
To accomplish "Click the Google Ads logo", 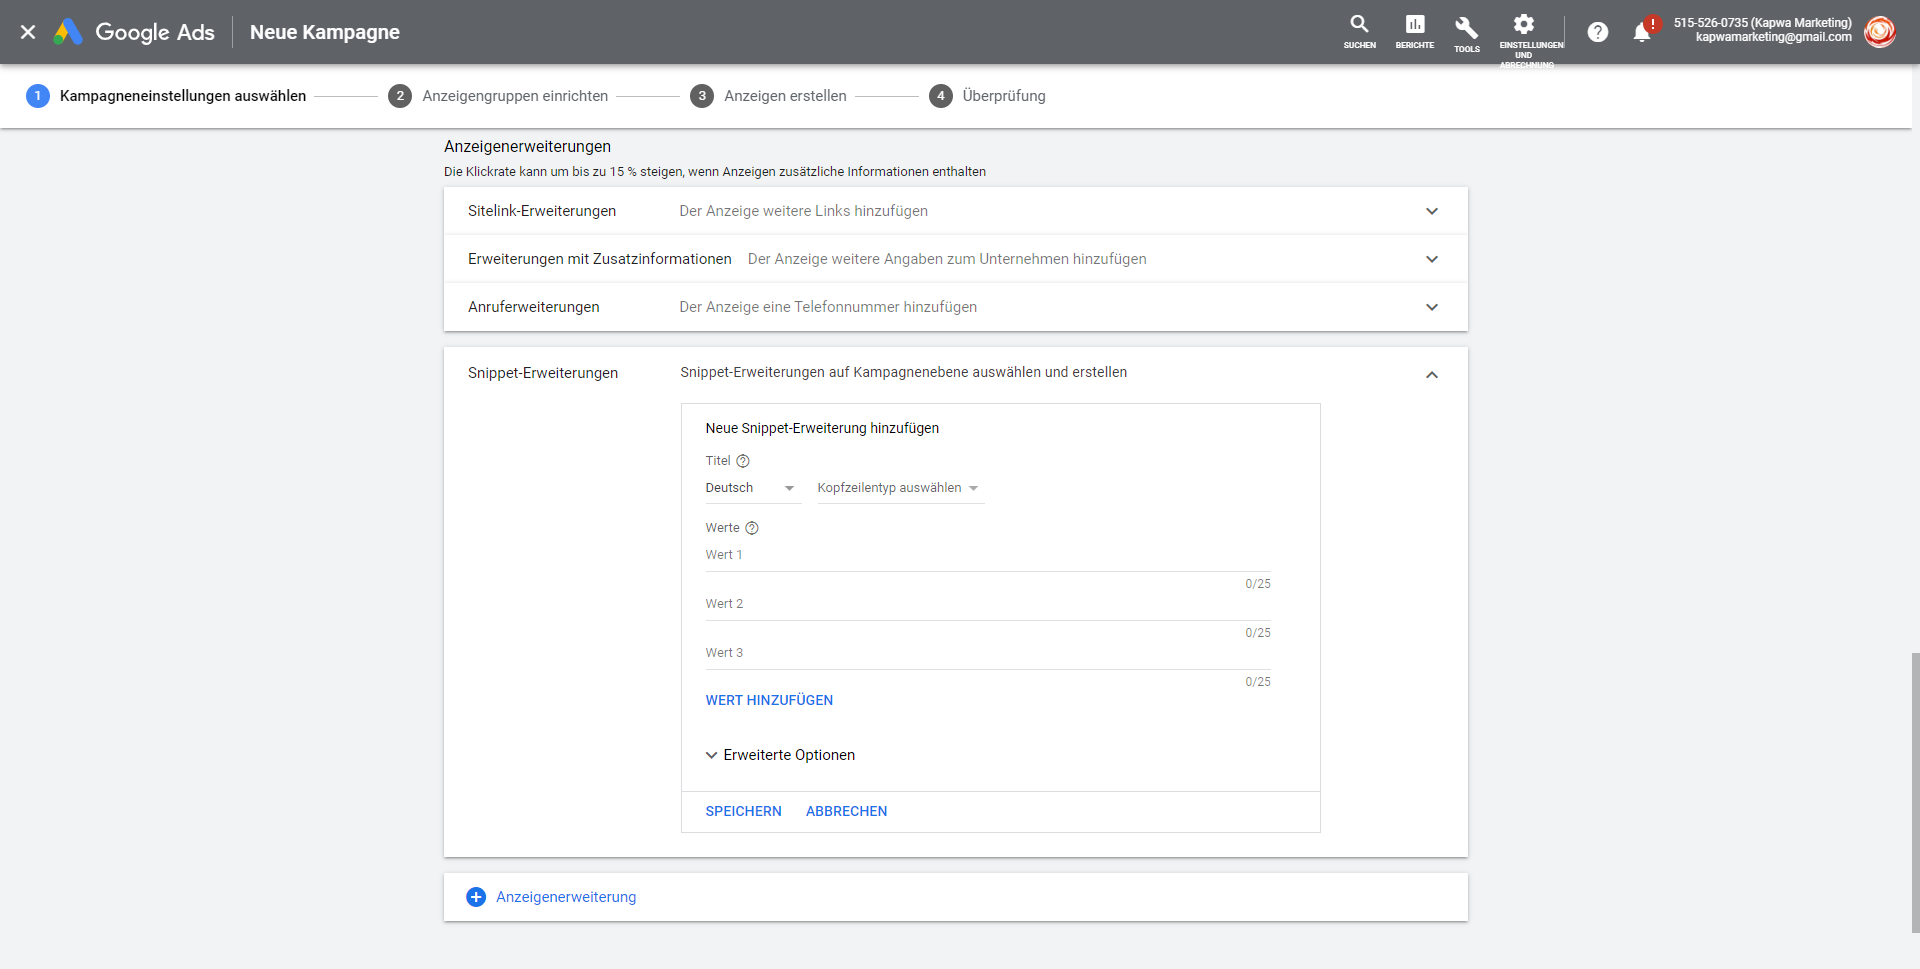I will [134, 32].
